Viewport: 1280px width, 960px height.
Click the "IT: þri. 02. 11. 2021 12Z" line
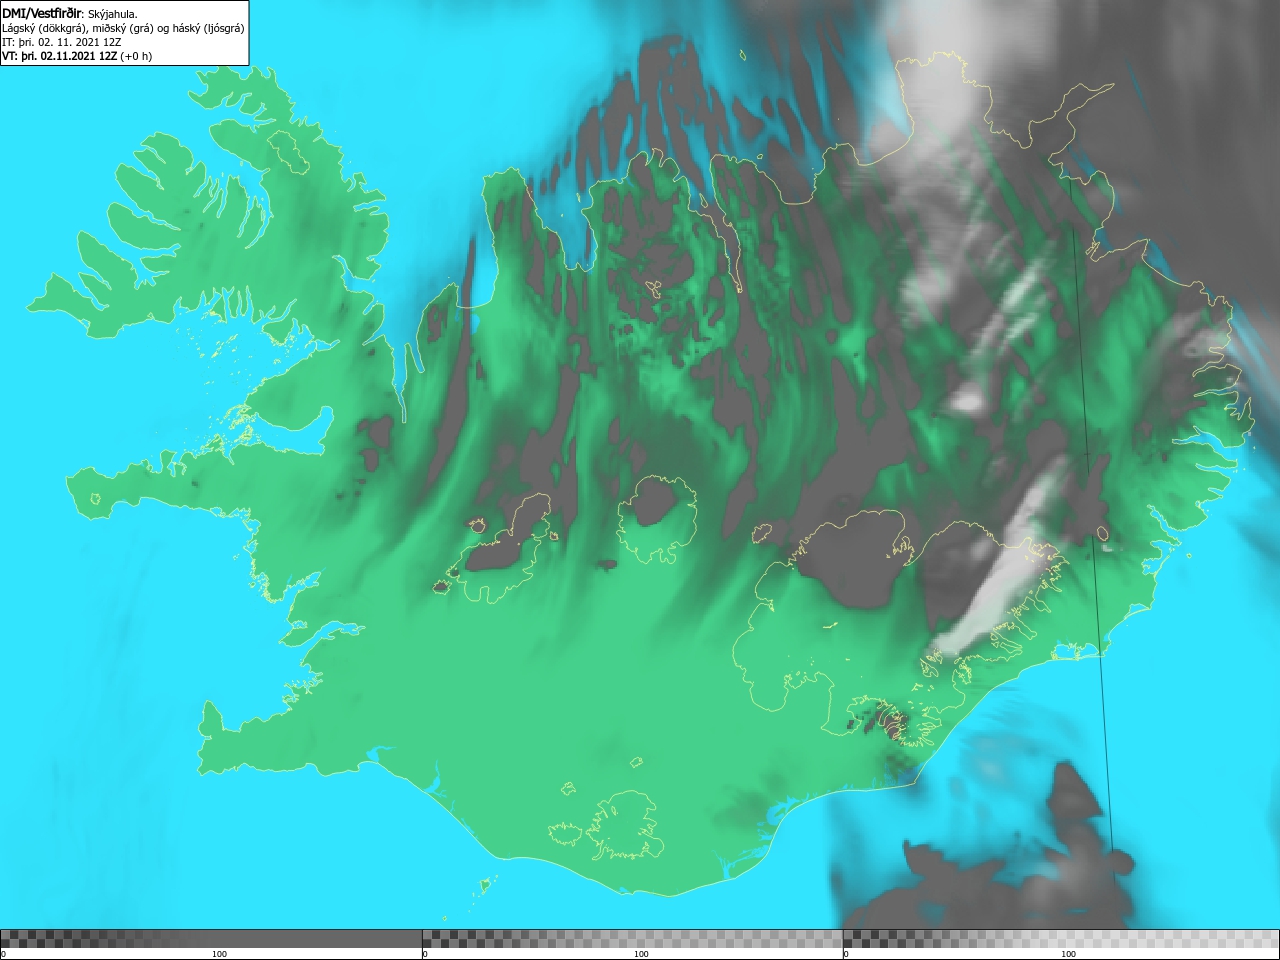(62, 42)
